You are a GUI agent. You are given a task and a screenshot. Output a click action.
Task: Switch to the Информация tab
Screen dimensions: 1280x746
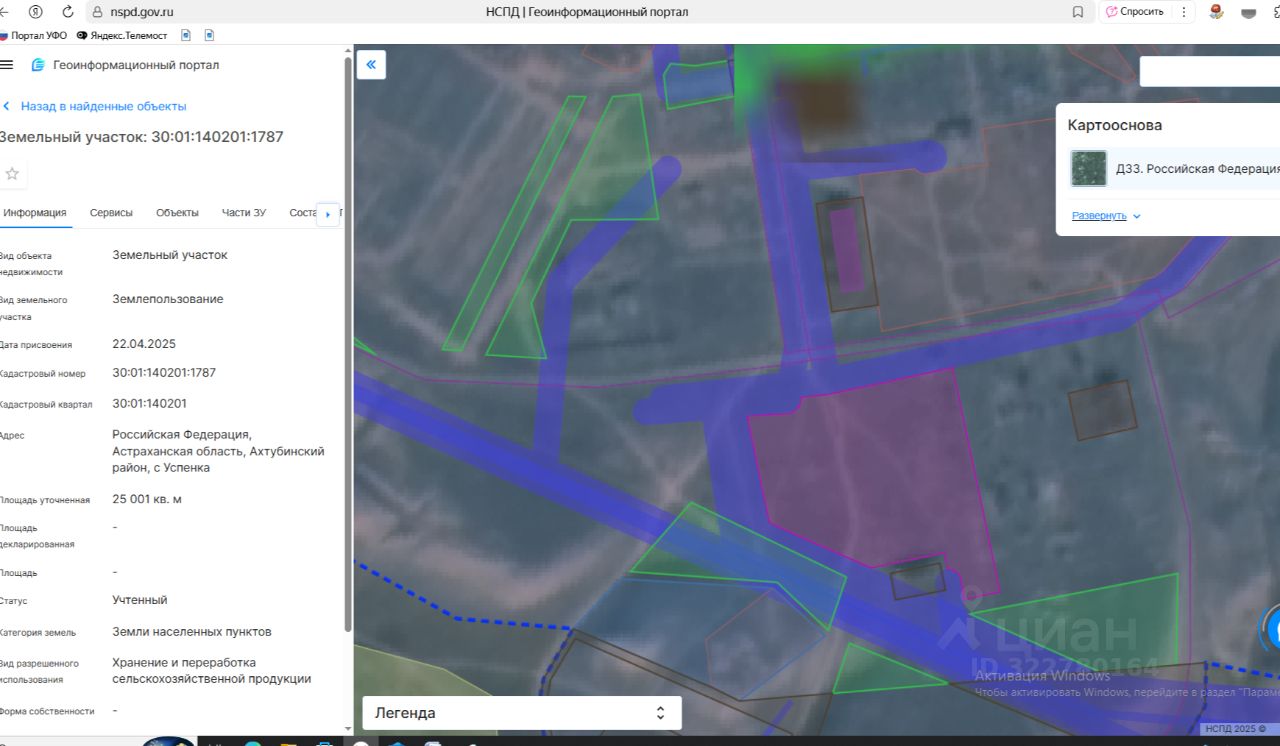[x=34, y=213]
